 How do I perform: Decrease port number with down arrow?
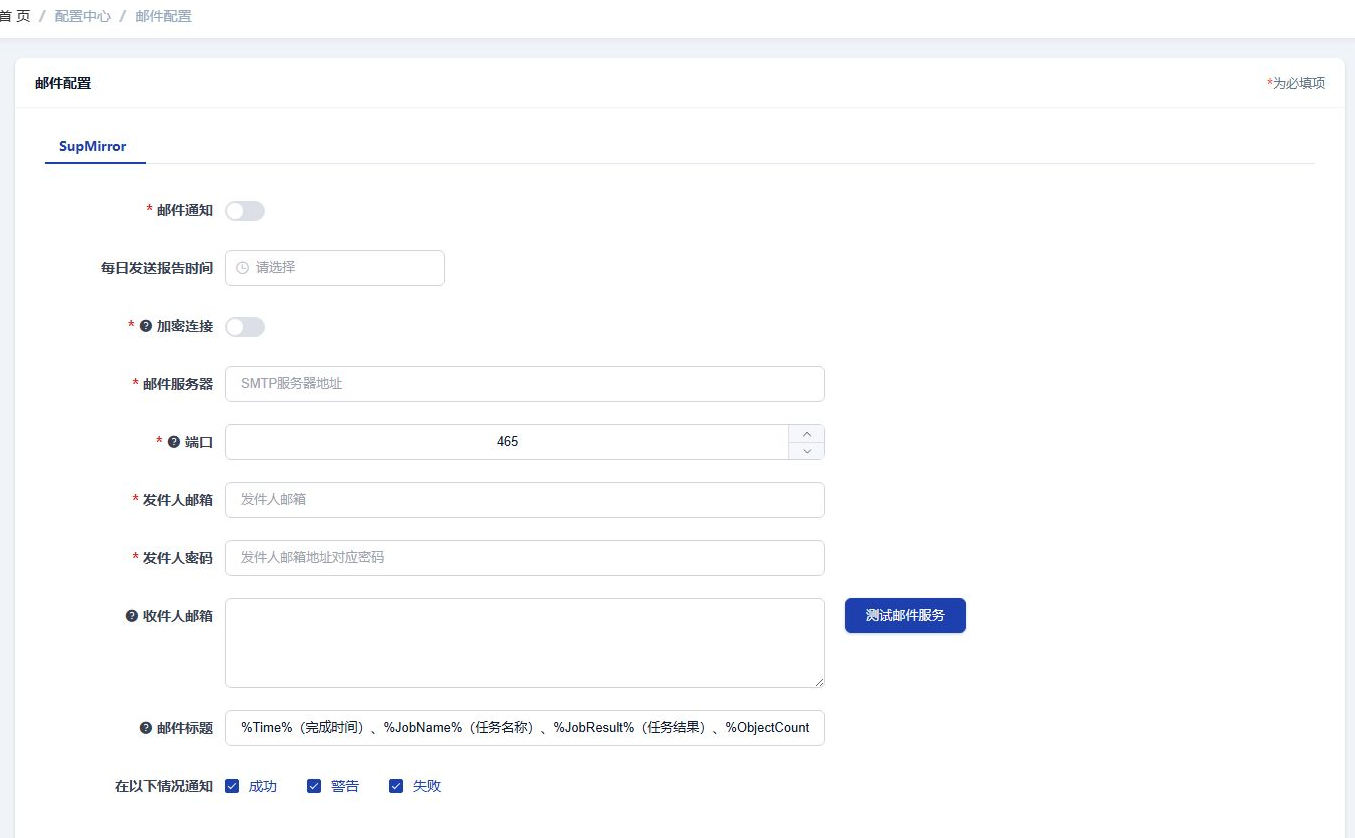point(807,451)
